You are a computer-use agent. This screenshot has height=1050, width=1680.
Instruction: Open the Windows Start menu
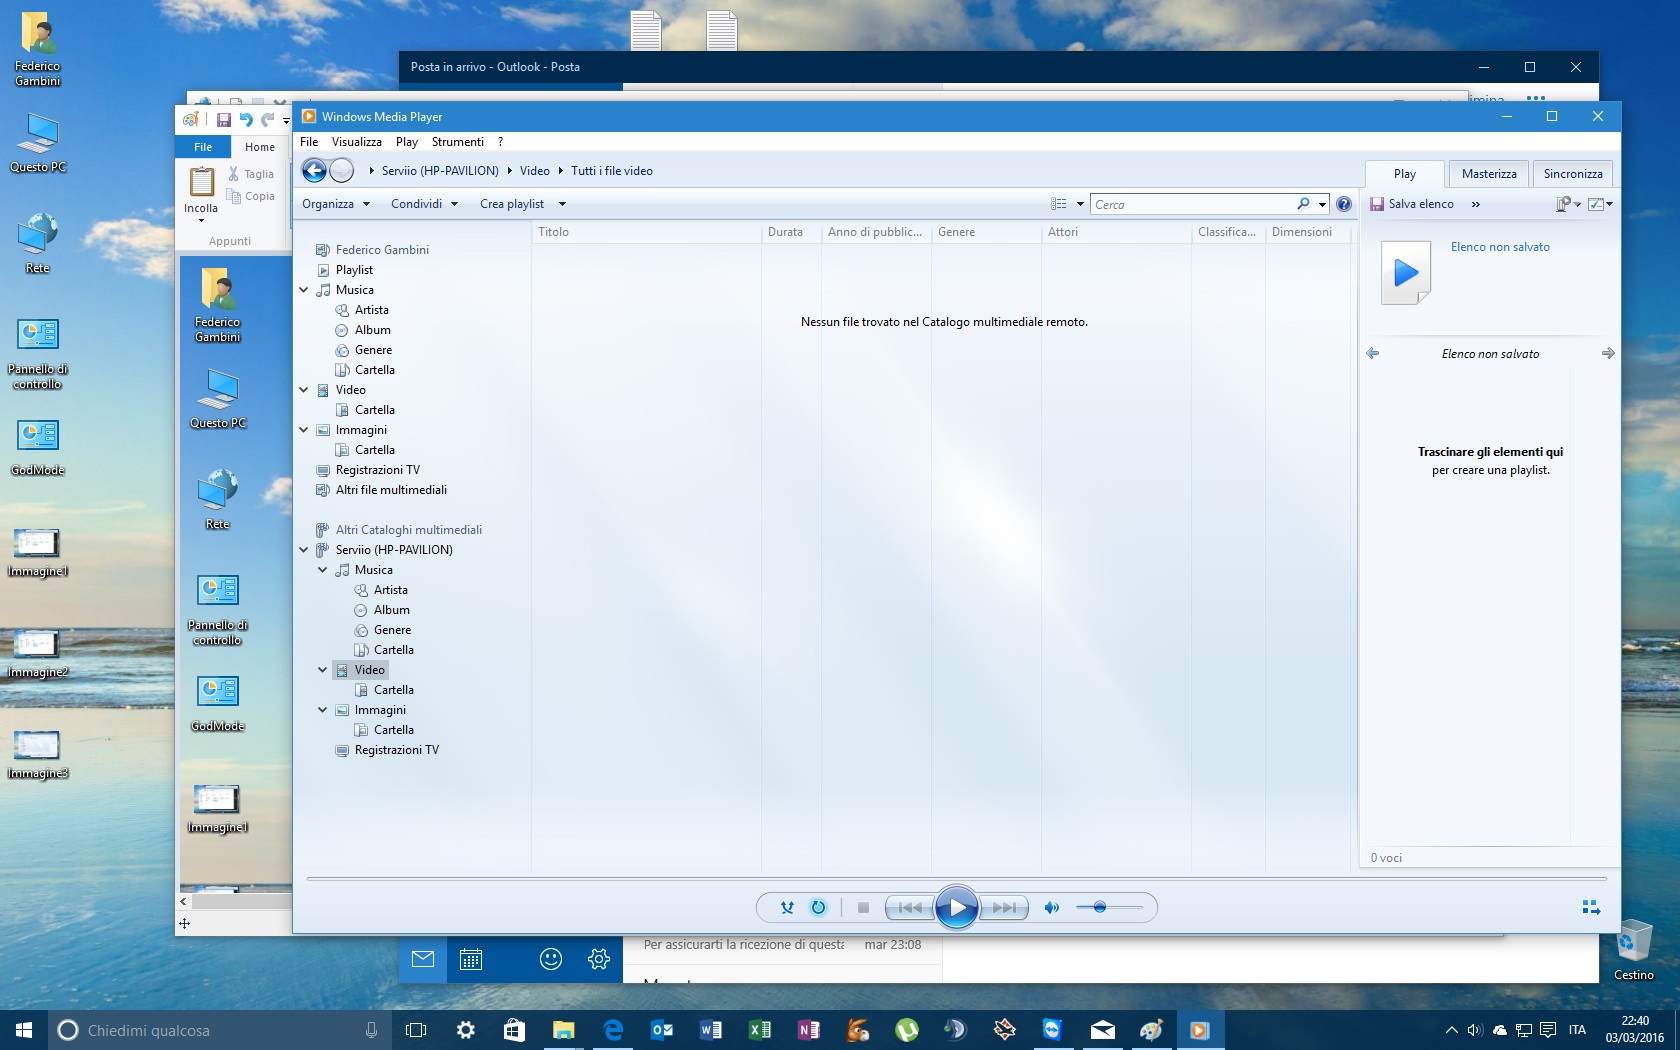point(24,1030)
